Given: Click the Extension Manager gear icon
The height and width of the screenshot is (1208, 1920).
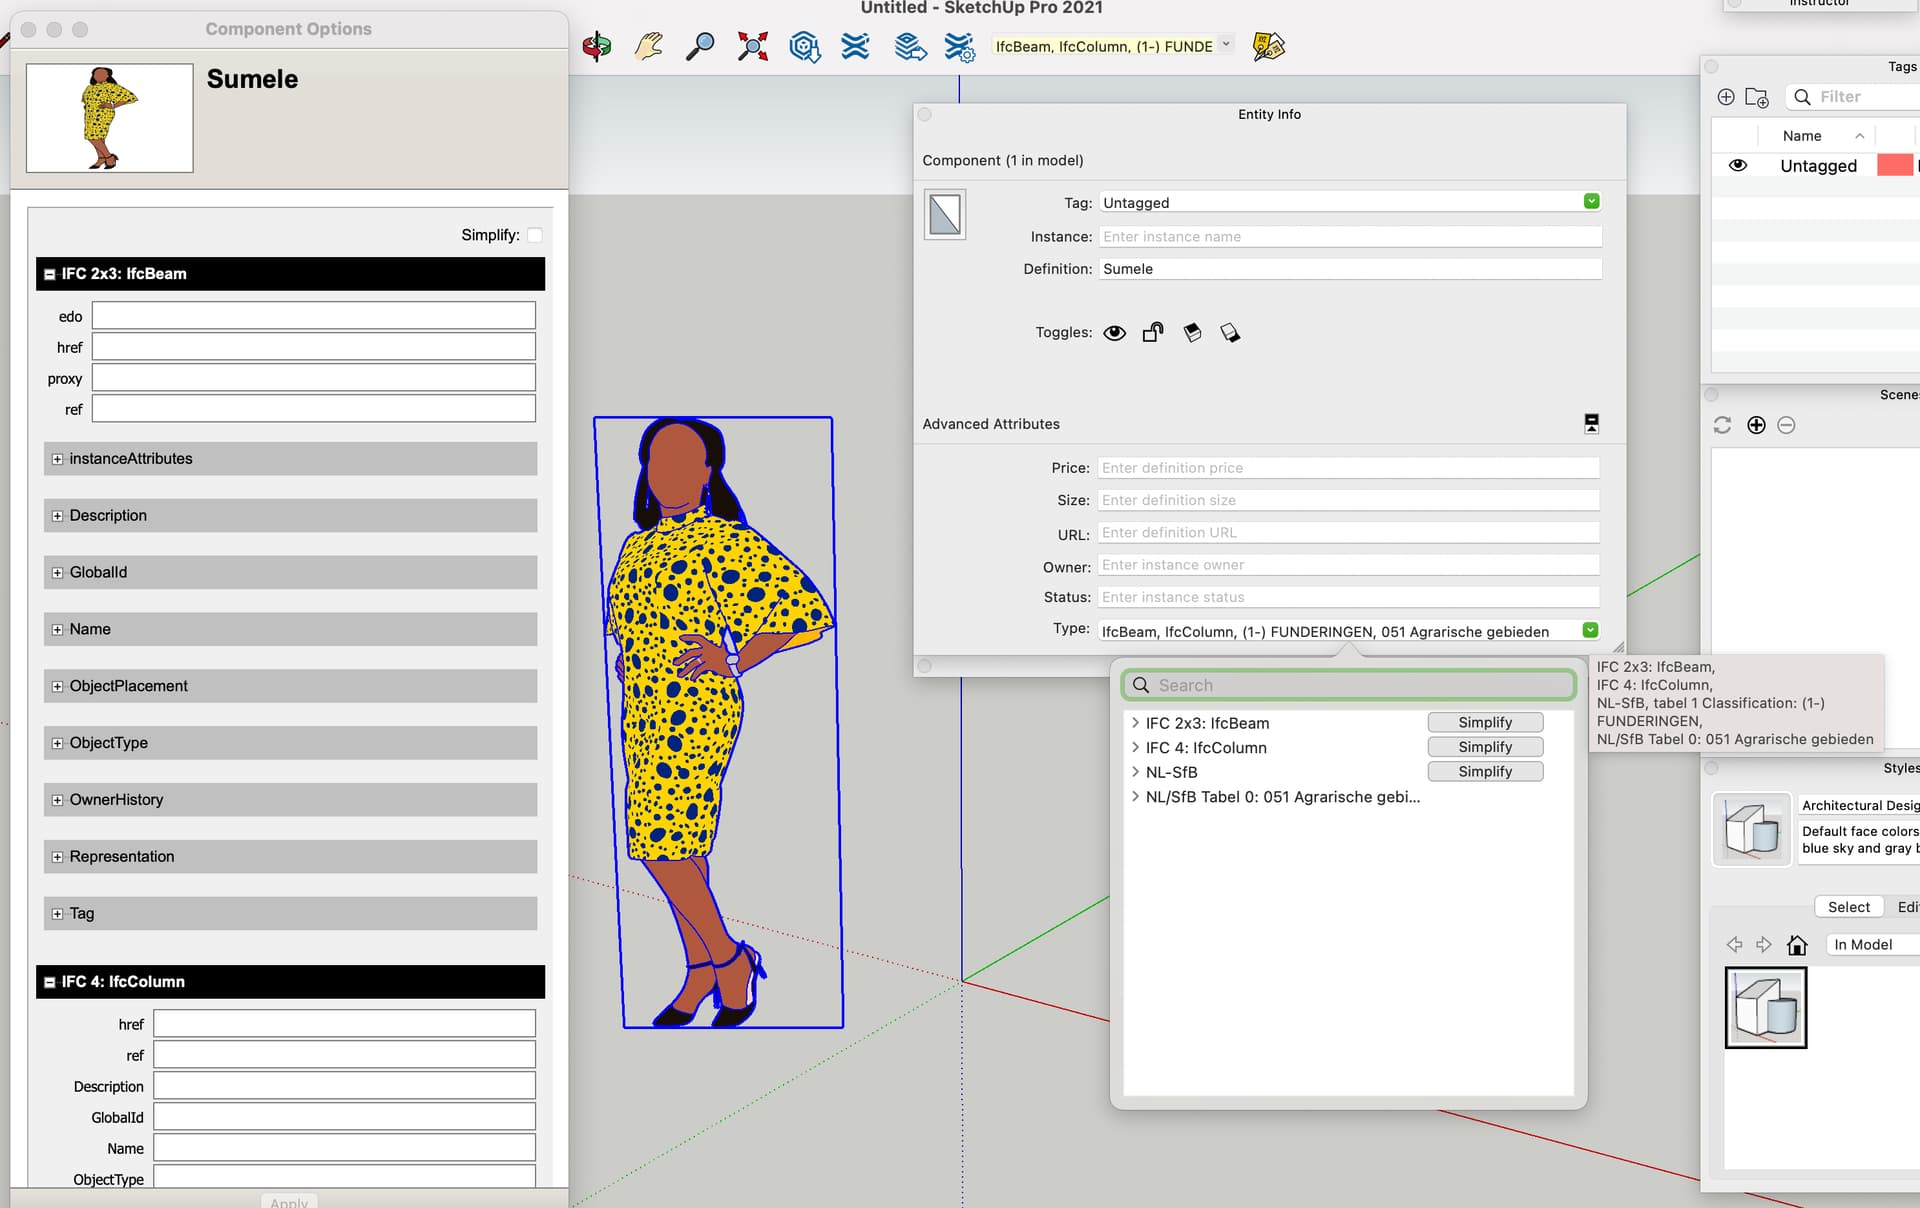Looking at the screenshot, I should coord(960,47).
